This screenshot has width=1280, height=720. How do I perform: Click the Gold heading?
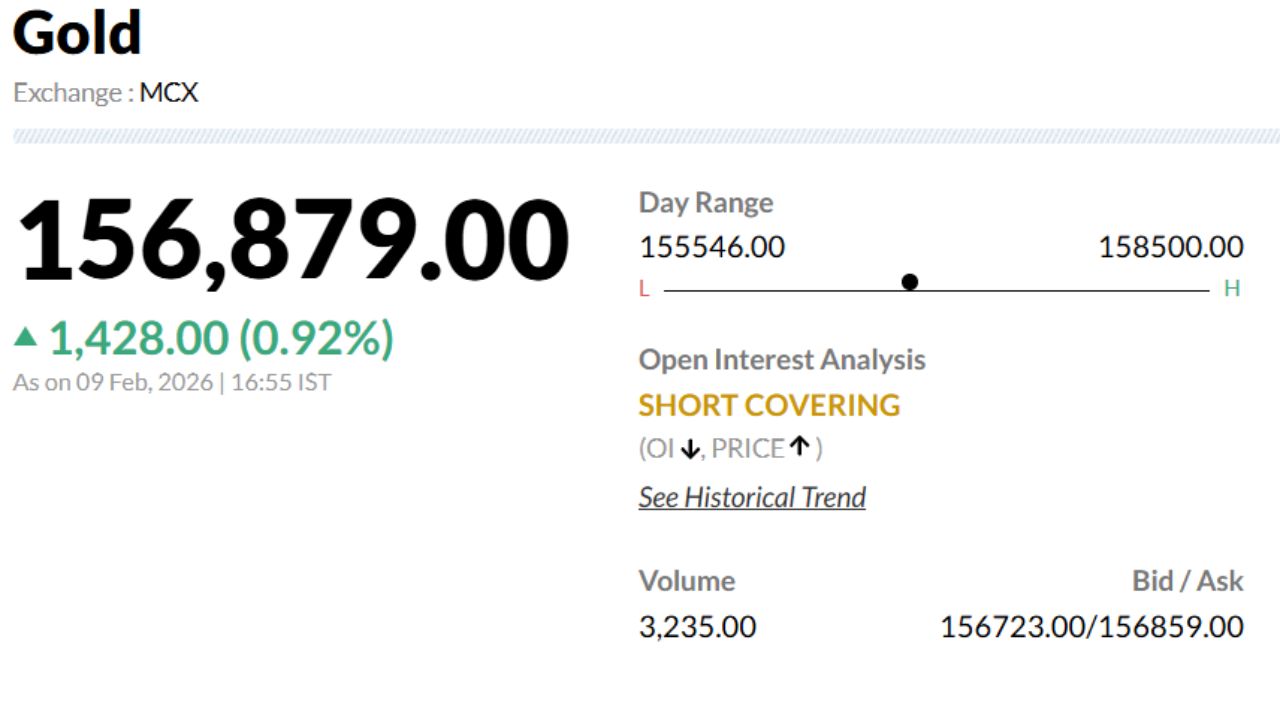77,33
